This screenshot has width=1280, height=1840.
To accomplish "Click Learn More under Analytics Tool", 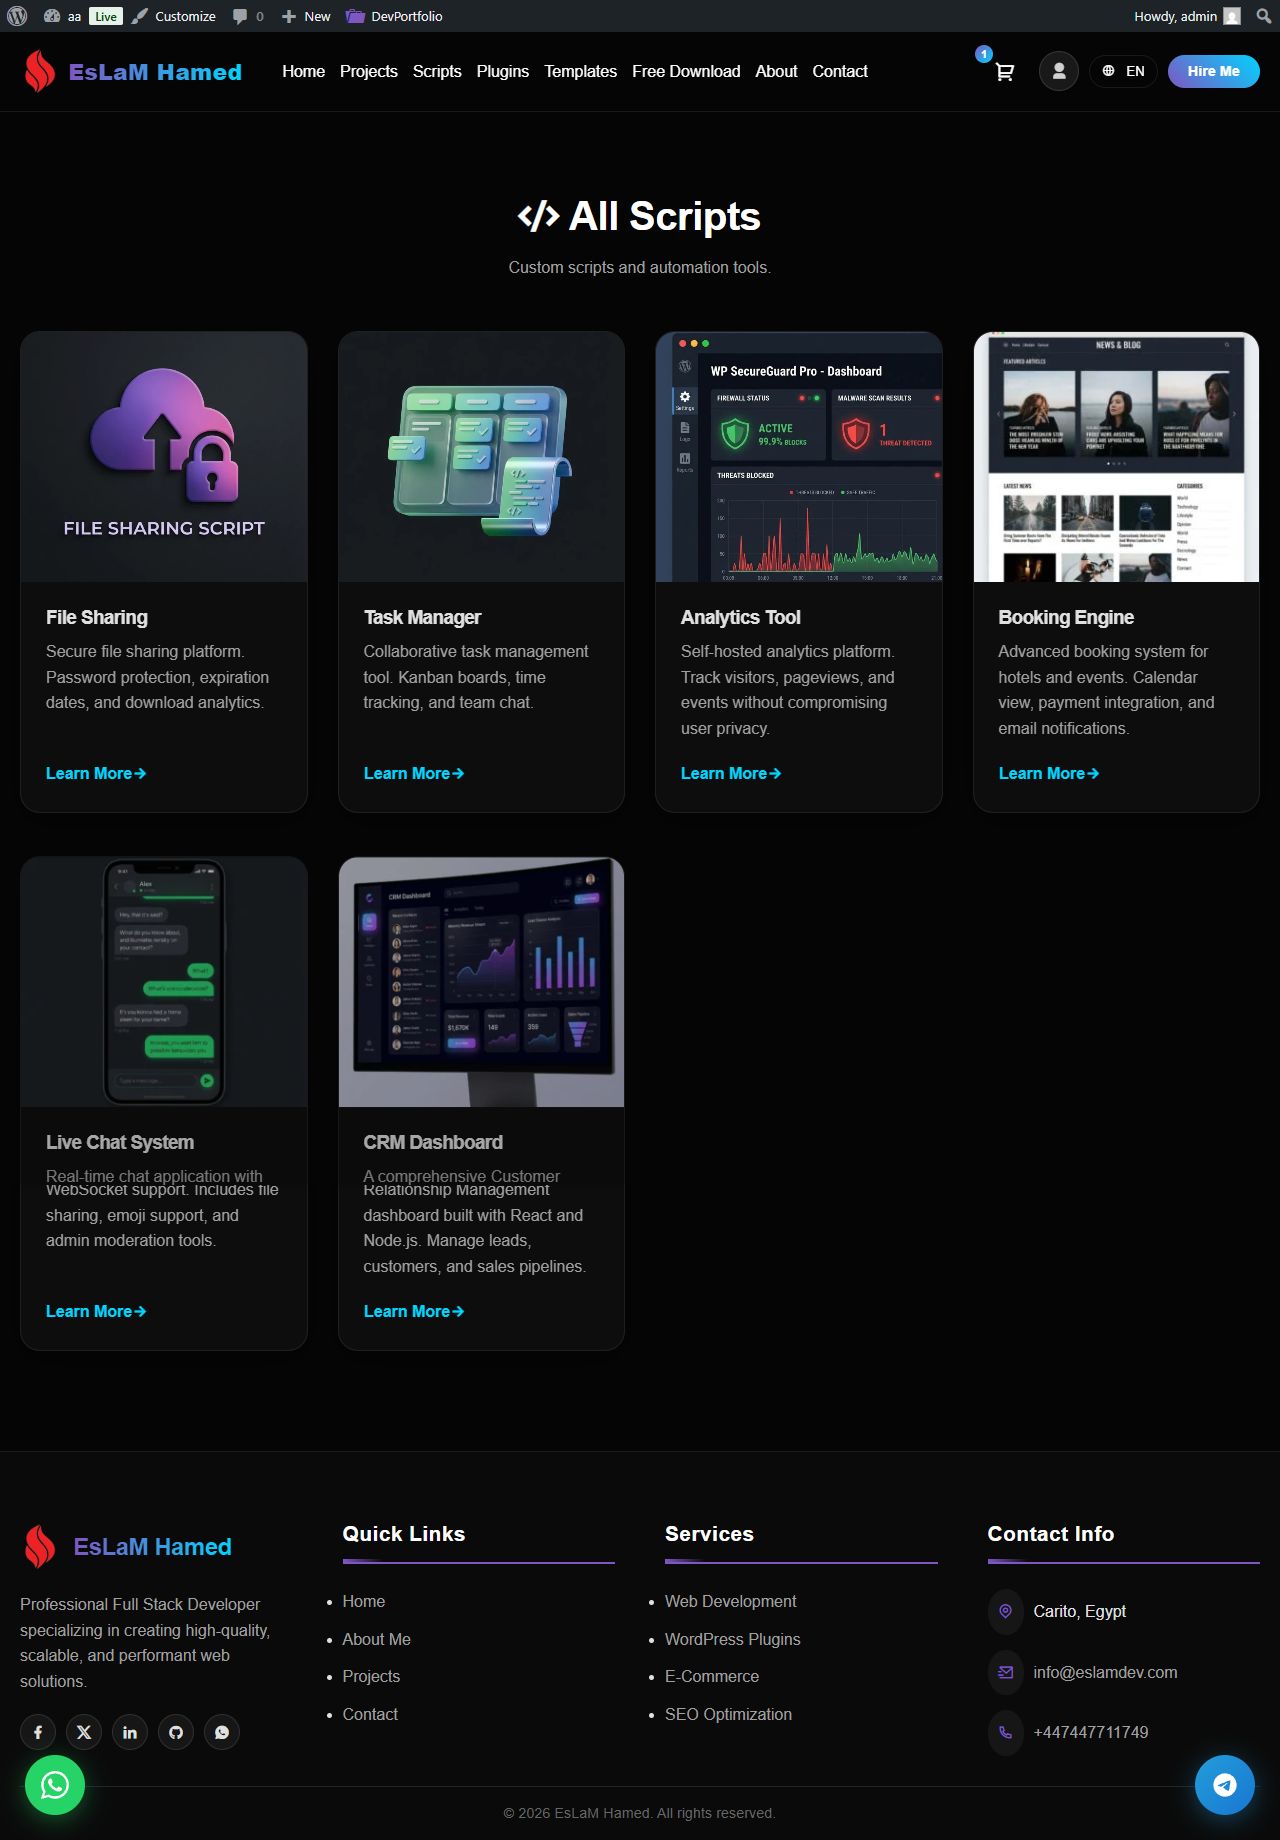I will point(731,773).
